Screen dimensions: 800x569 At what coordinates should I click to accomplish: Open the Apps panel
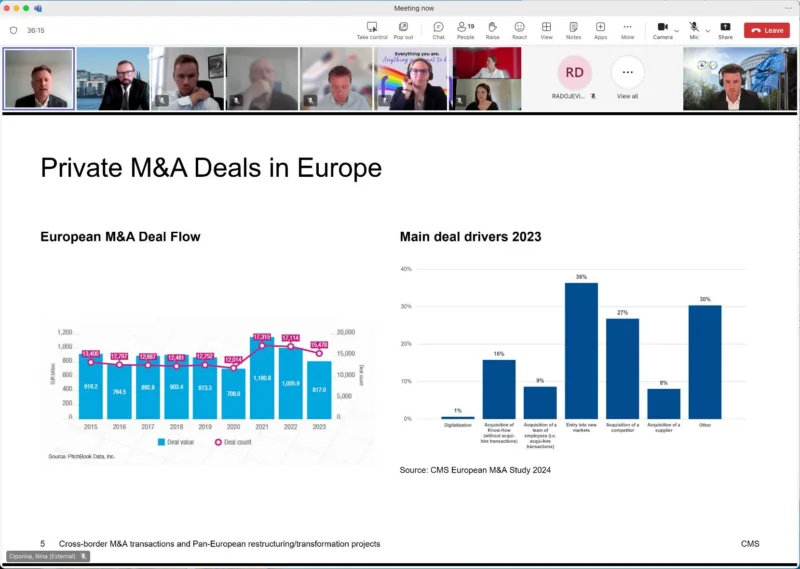click(600, 29)
